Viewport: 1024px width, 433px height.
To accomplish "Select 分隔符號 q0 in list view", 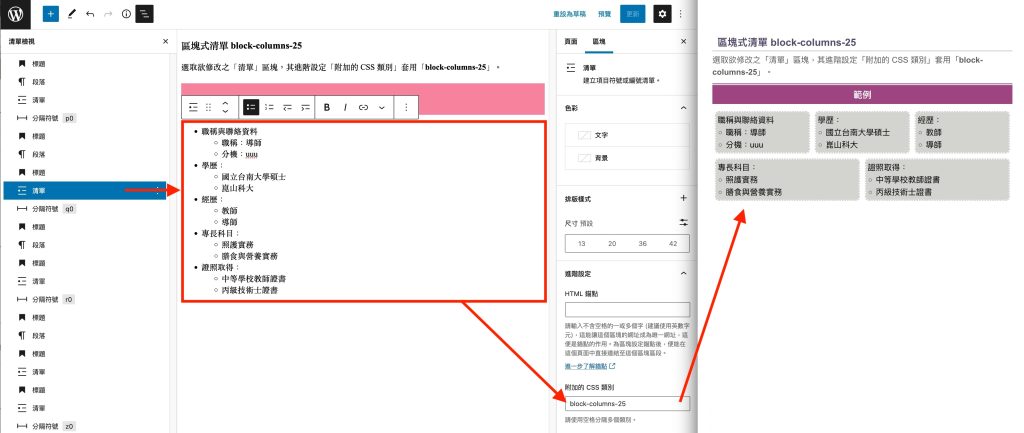I will click(x=84, y=208).
